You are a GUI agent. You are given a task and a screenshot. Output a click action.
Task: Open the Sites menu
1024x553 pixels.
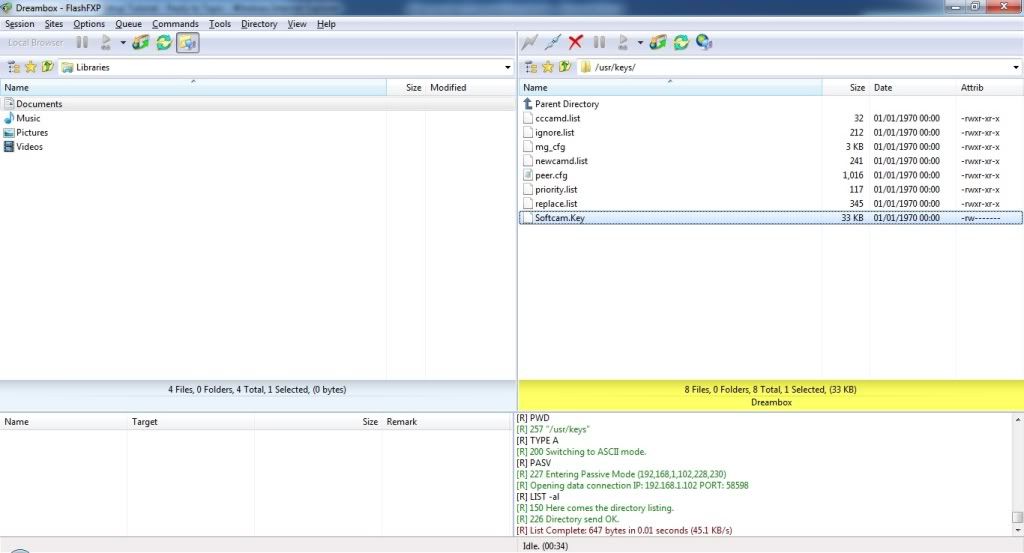point(53,23)
